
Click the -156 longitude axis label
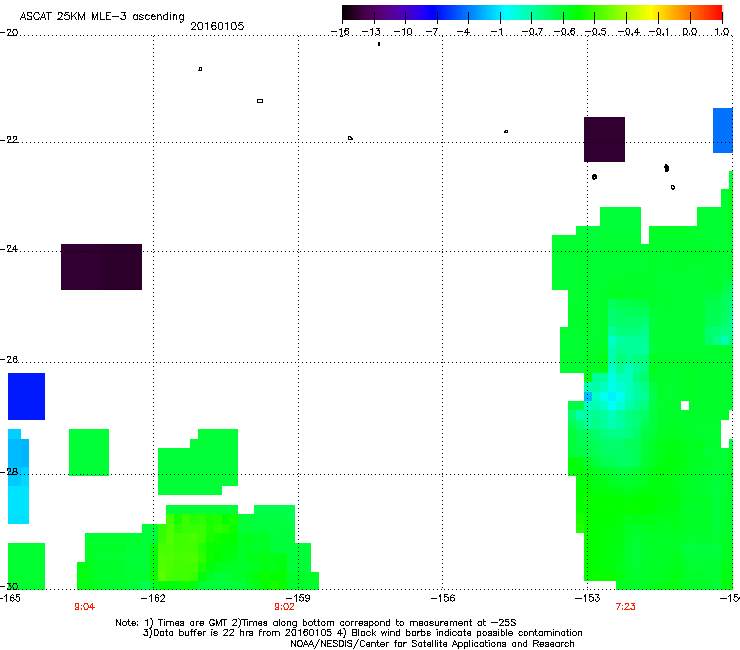point(443,598)
